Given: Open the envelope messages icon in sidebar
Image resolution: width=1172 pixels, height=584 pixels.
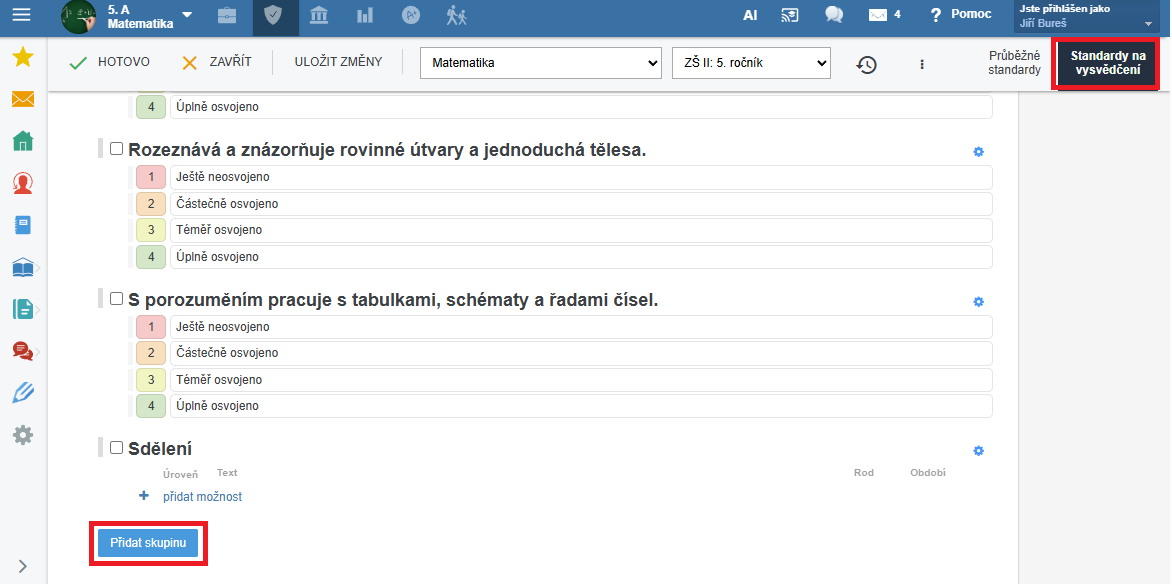Looking at the screenshot, I should coord(22,99).
